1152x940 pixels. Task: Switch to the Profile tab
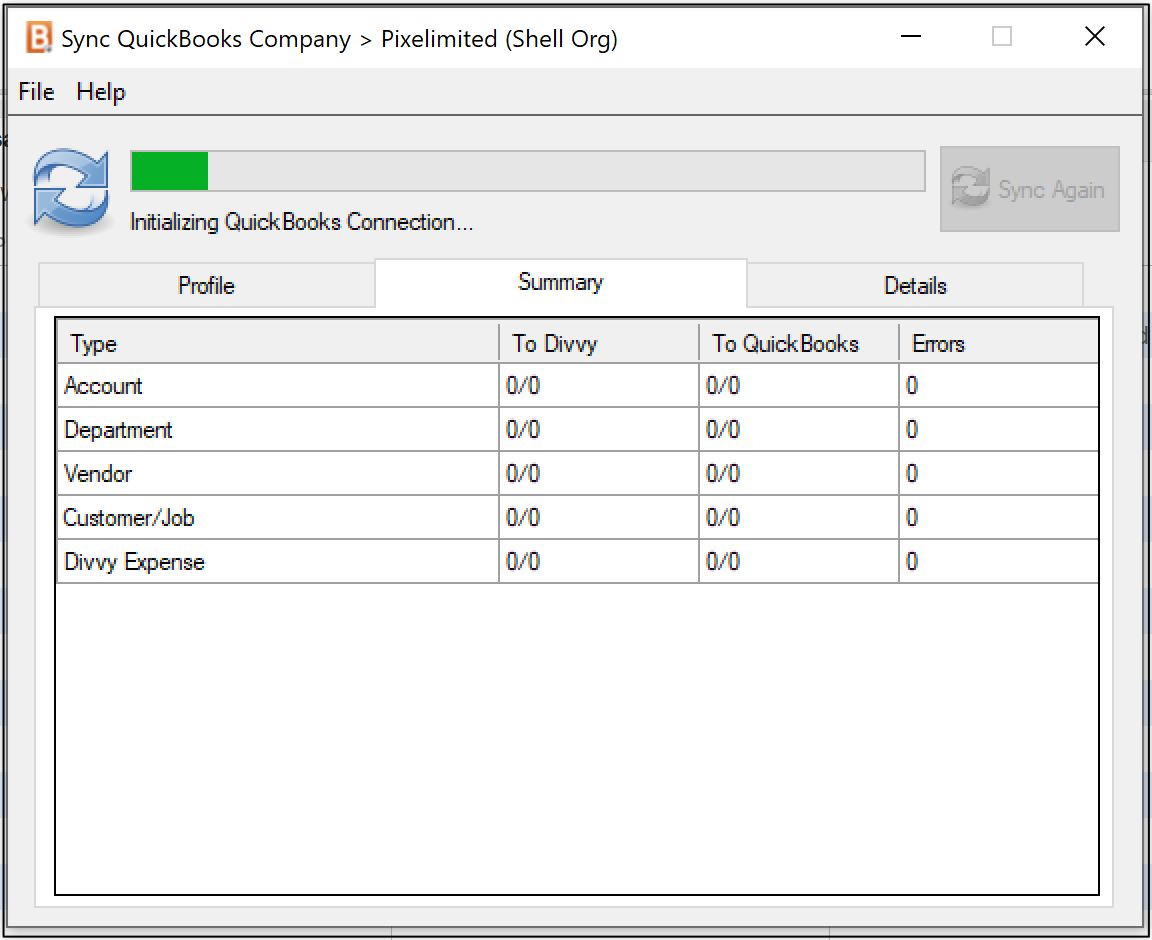point(206,286)
